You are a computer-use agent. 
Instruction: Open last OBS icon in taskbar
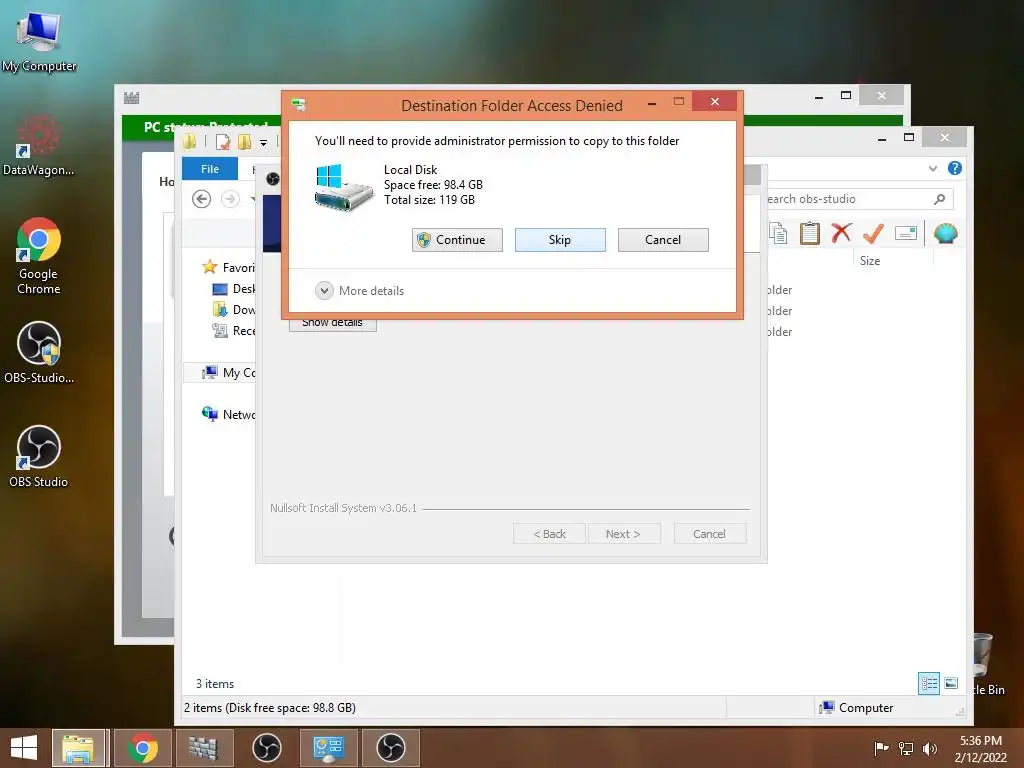(x=391, y=748)
